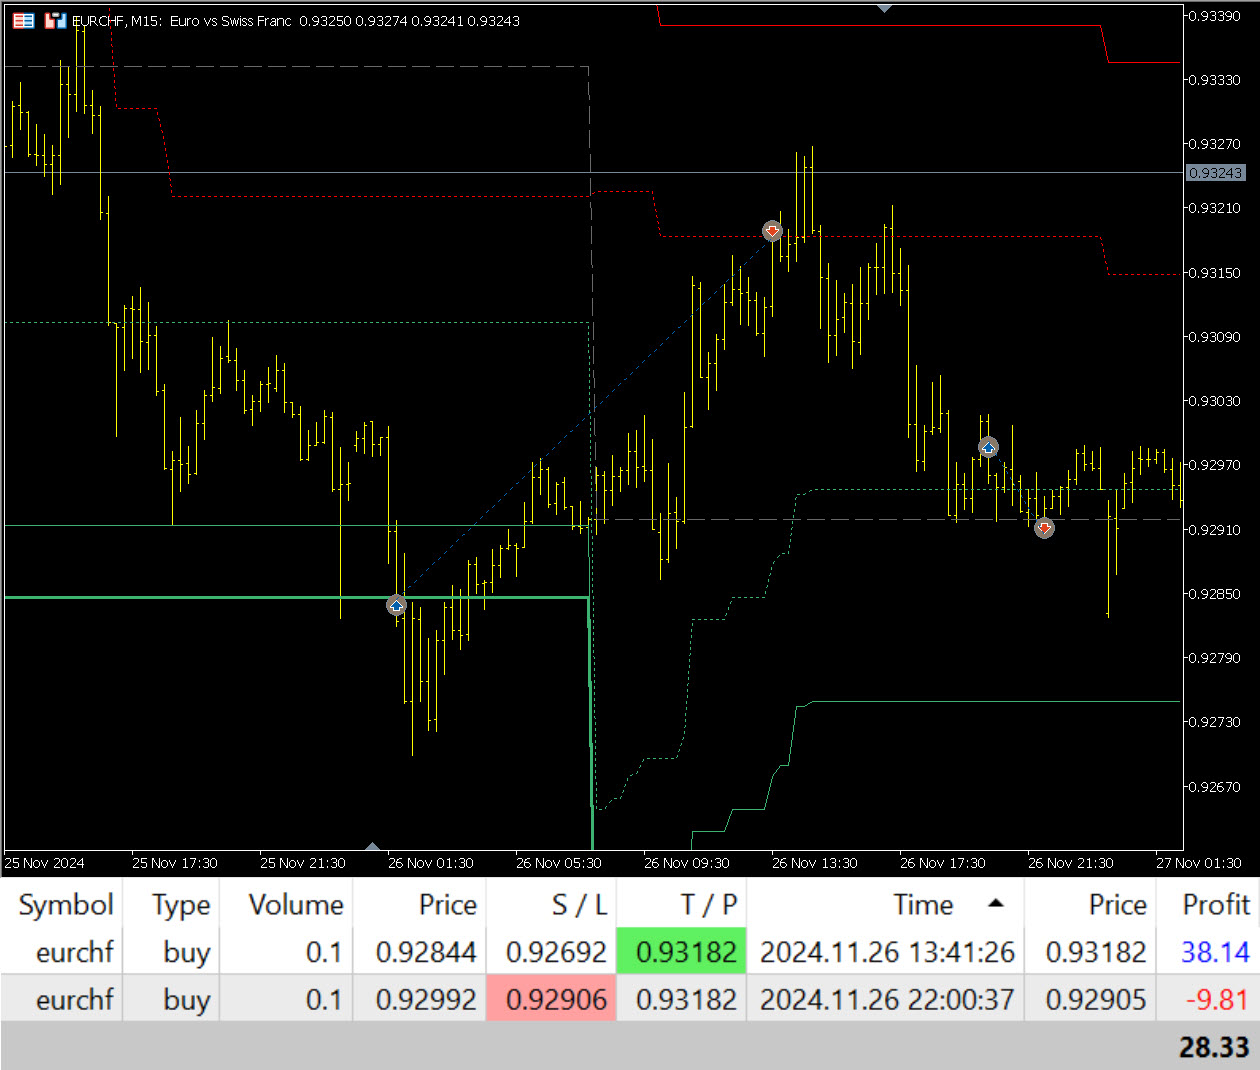Viewport: 1260px width, 1070px height.
Task: Click the chart shift triangle at top
Action: click(884, 9)
